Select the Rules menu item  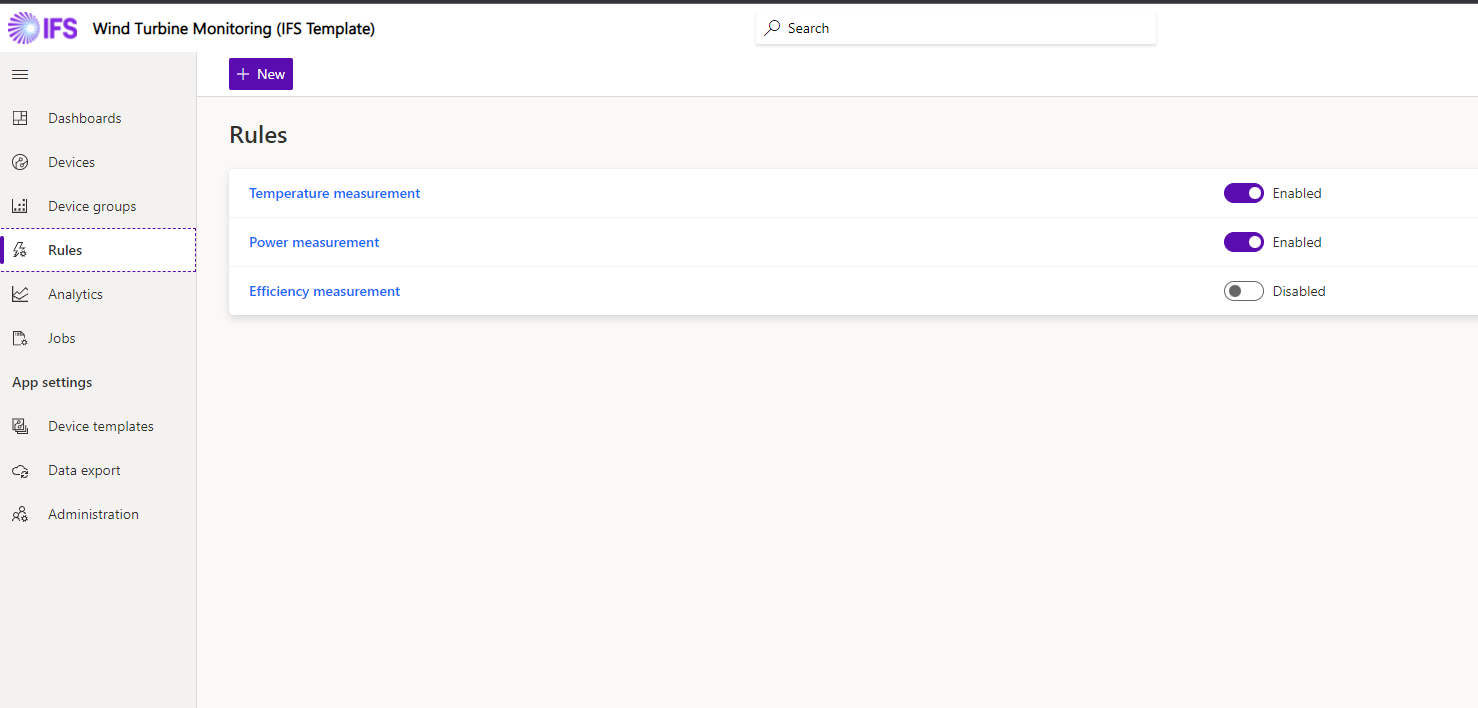point(65,250)
